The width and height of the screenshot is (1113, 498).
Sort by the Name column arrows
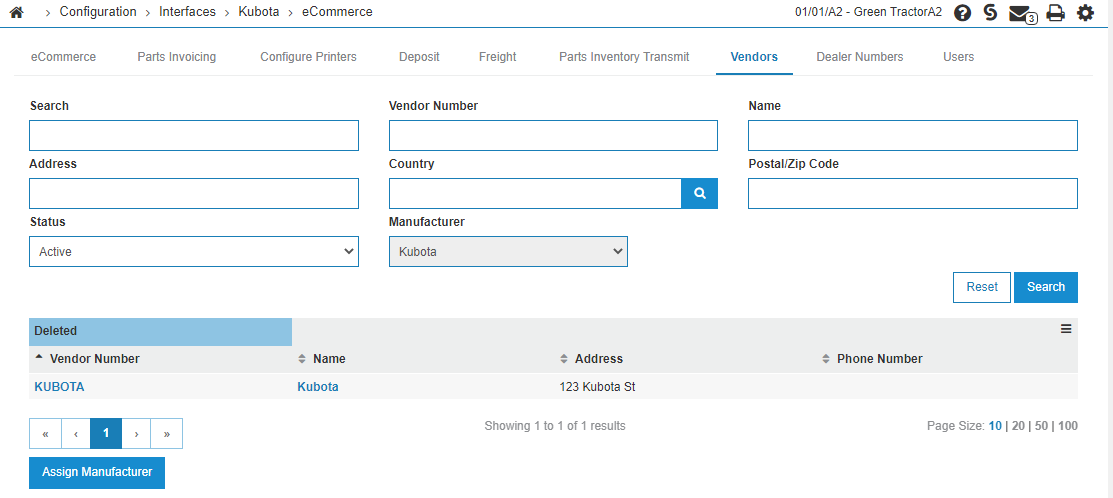coord(302,359)
